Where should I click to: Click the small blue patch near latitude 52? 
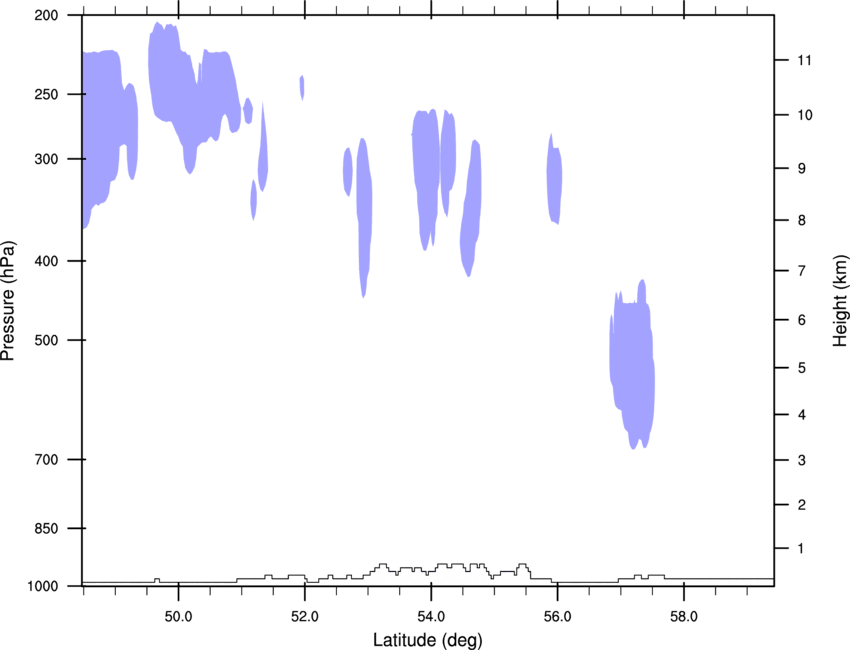coord(302,87)
